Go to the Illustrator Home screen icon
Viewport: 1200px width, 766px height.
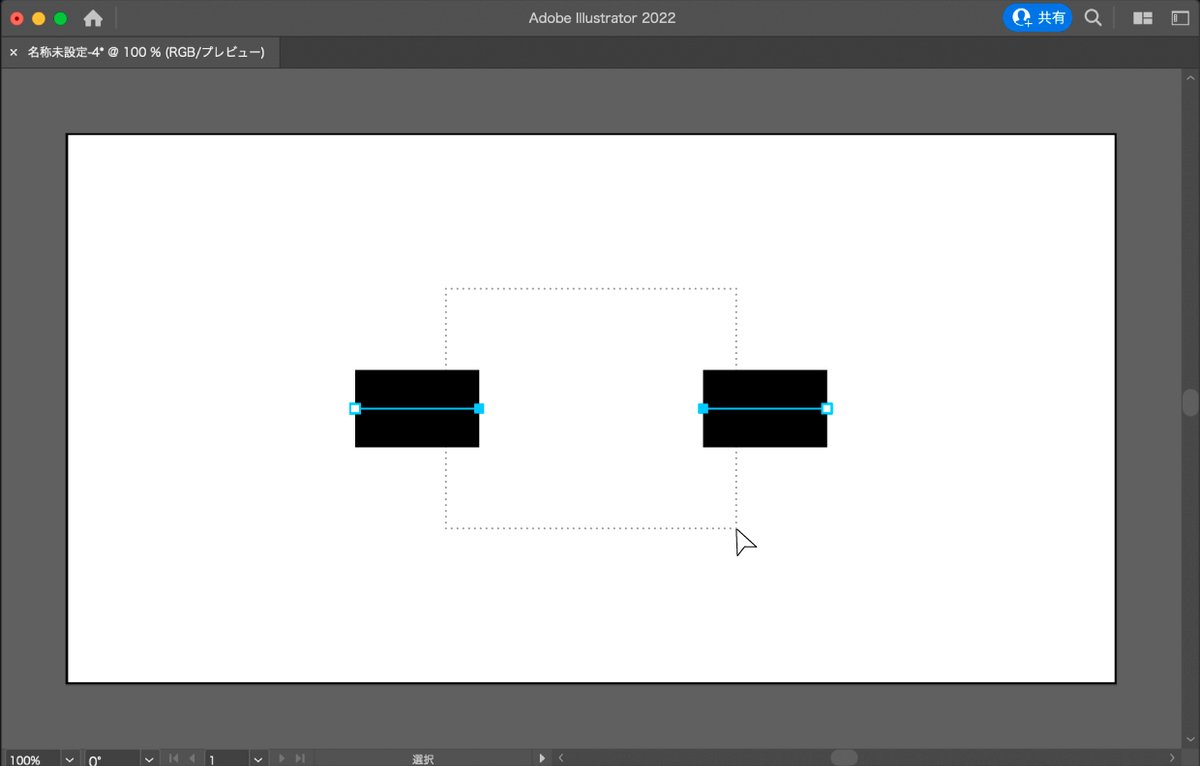93,18
